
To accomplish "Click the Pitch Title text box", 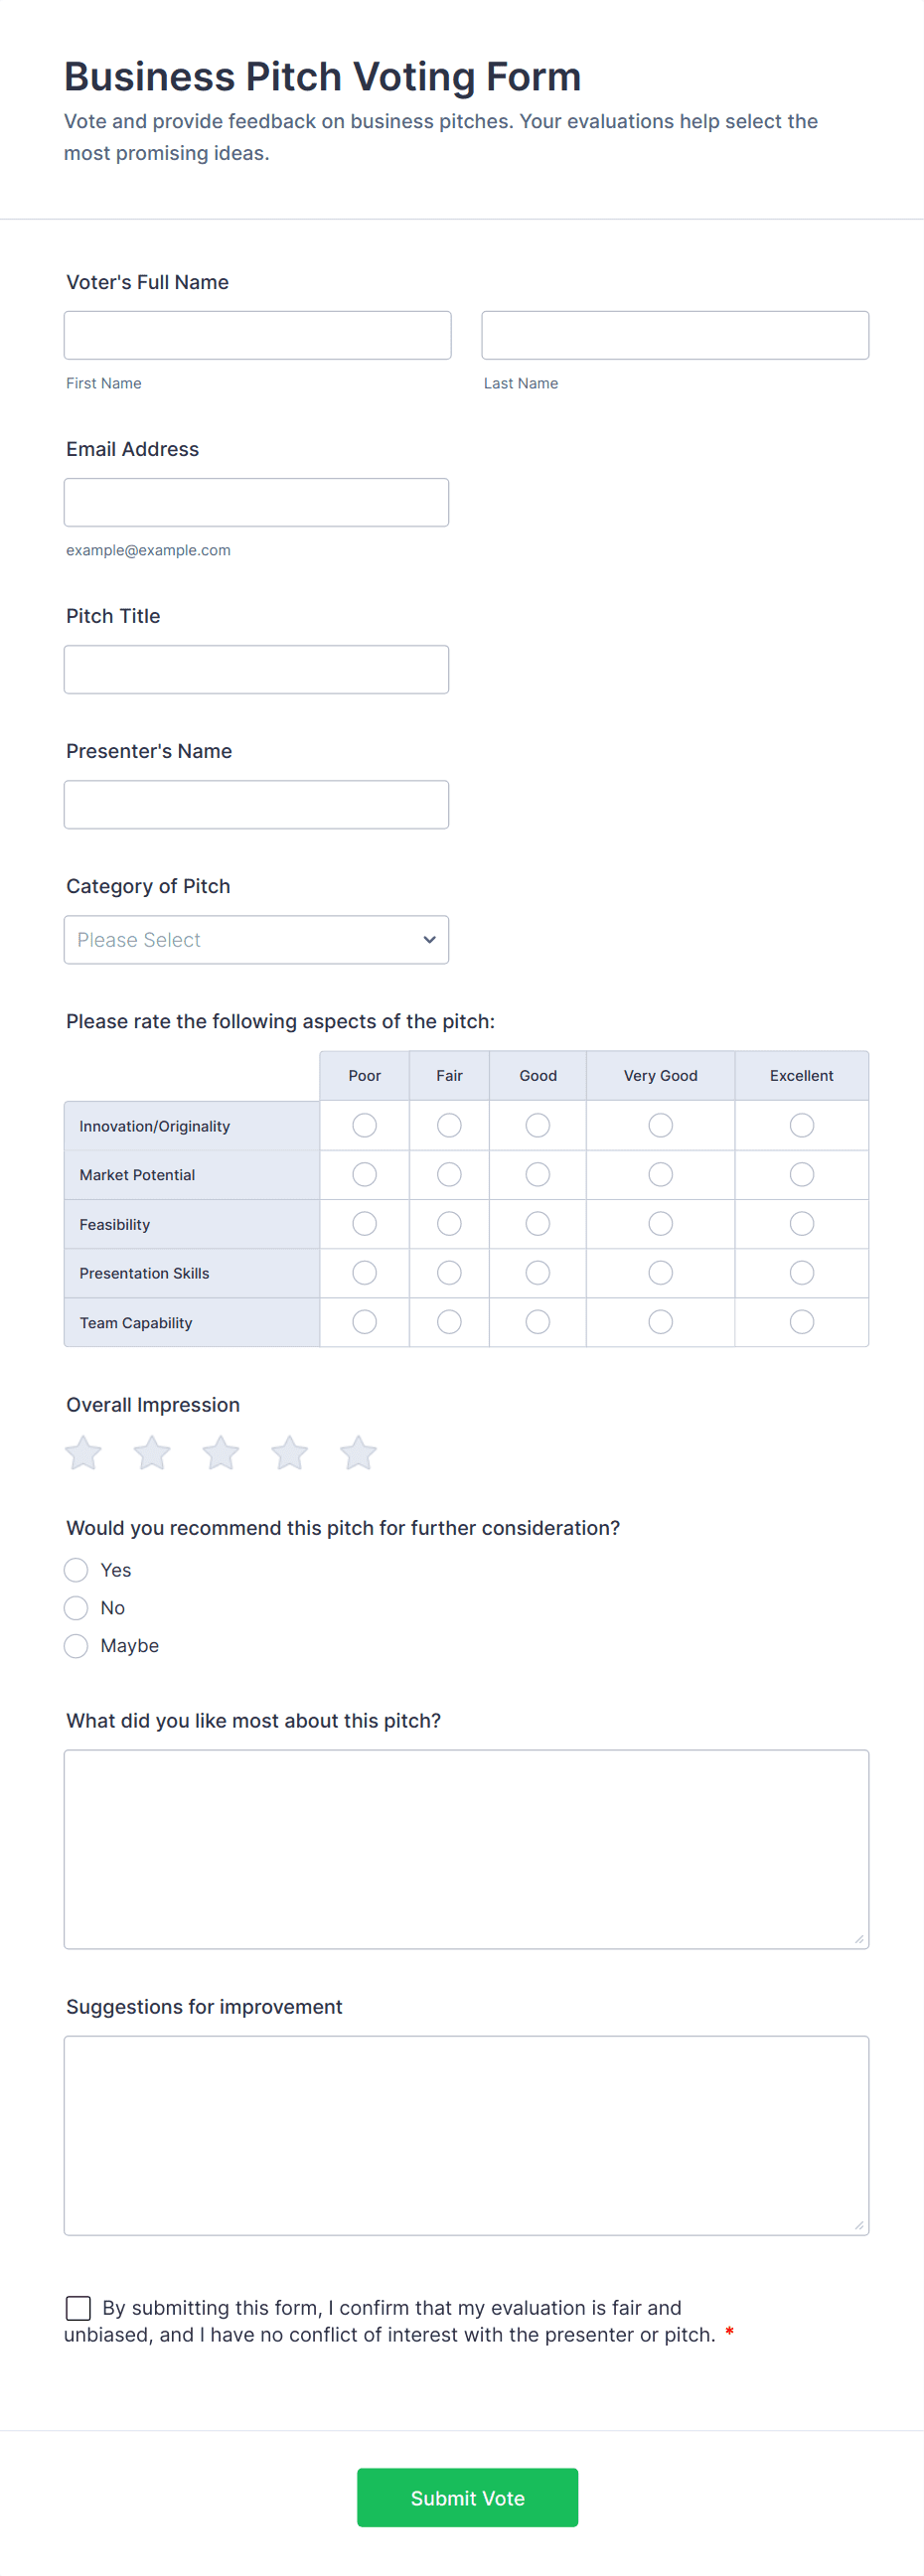I will [256, 669].
